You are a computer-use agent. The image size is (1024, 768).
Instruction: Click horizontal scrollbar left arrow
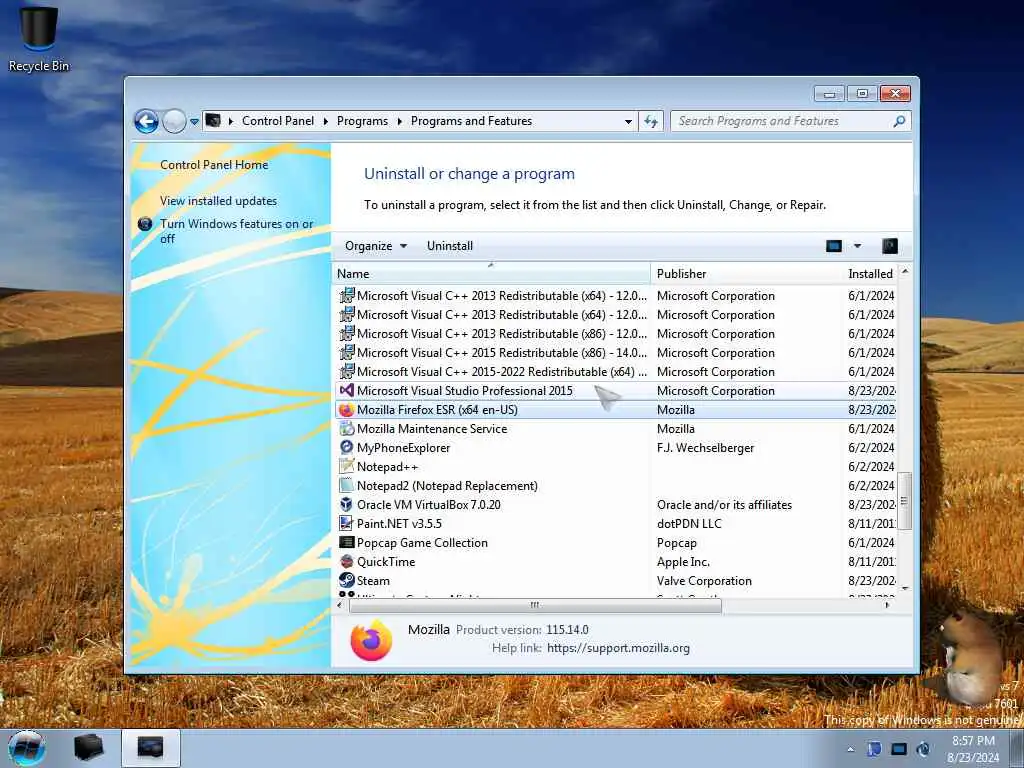pos(340,605)
